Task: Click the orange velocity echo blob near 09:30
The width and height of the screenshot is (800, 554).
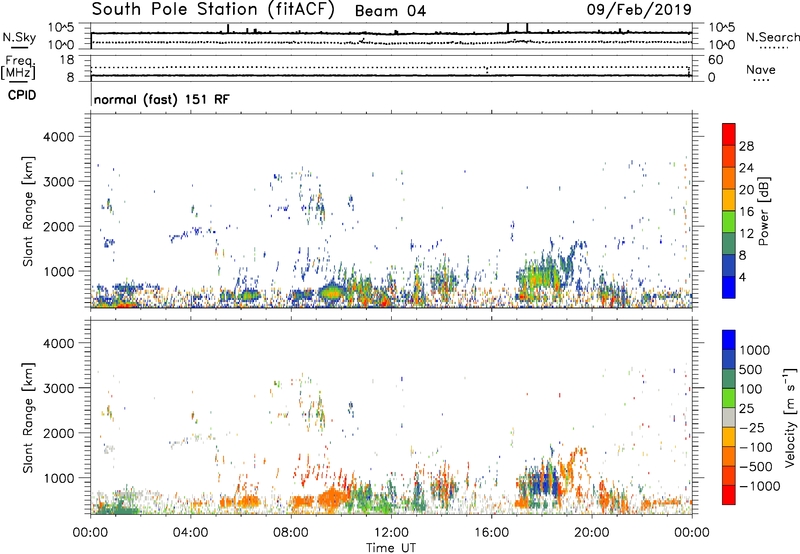Action: tap(332, 497)
